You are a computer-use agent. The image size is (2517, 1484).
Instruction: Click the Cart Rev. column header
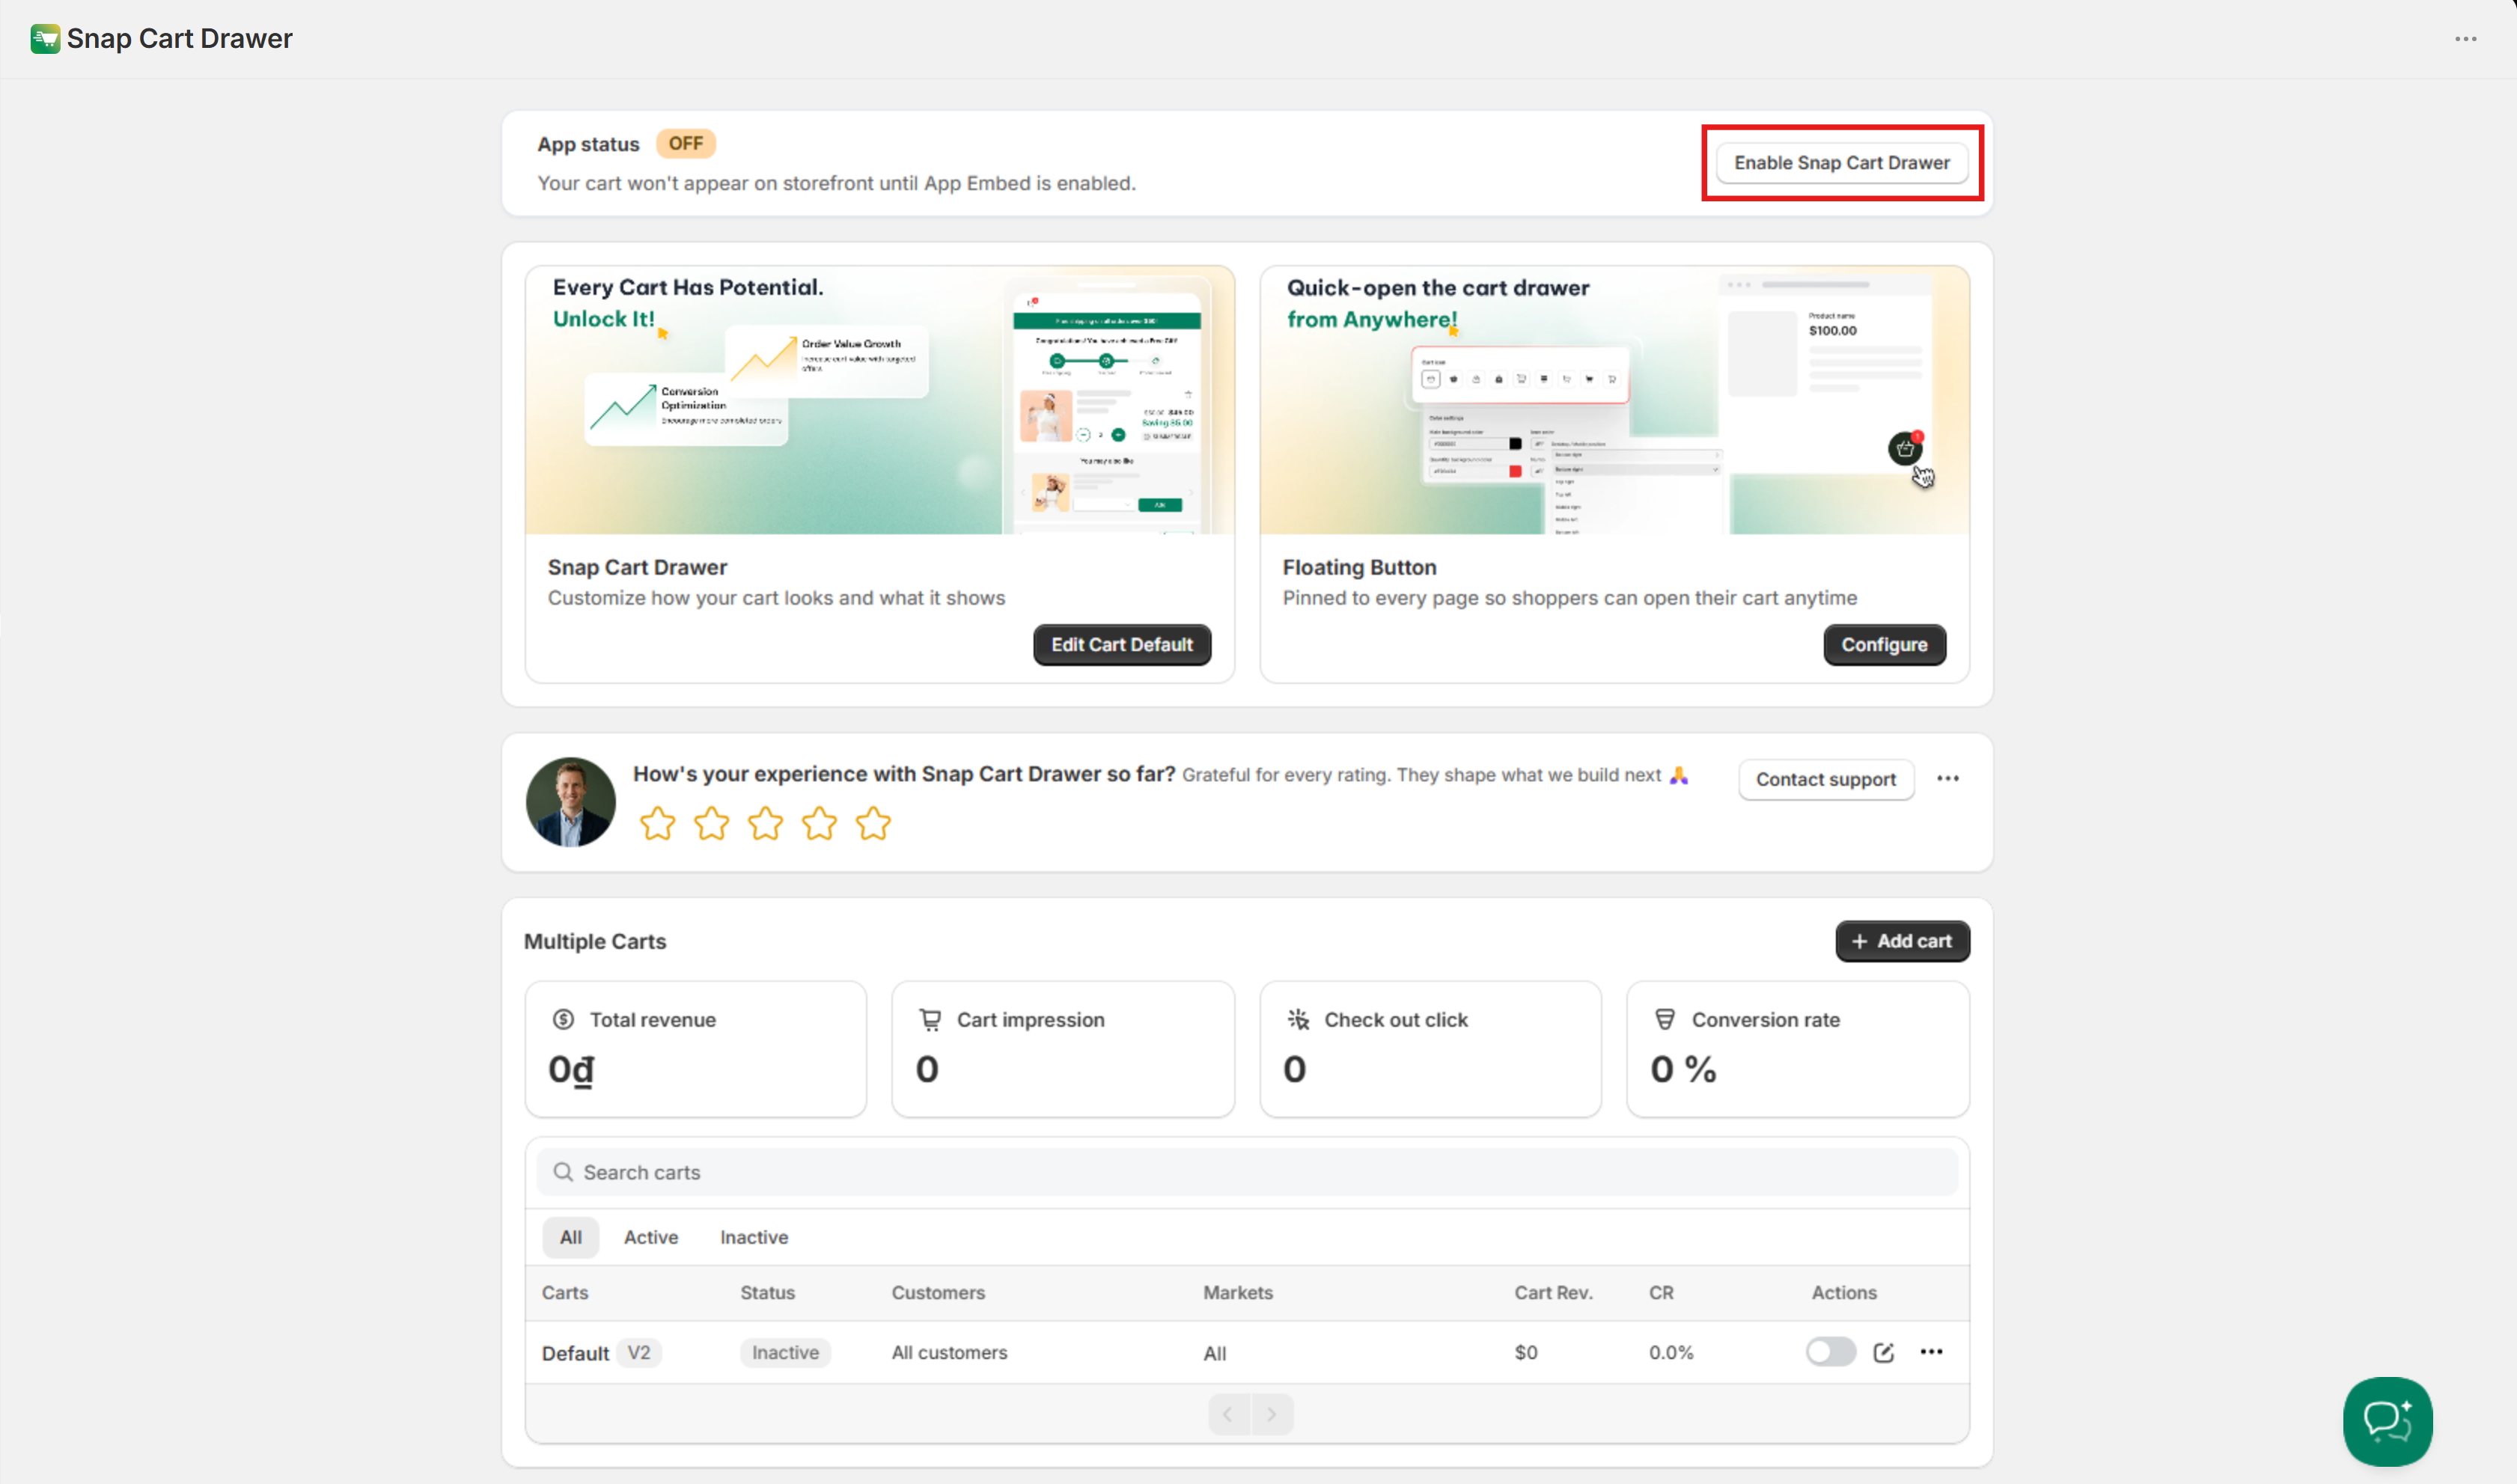pos(1553,1292)
